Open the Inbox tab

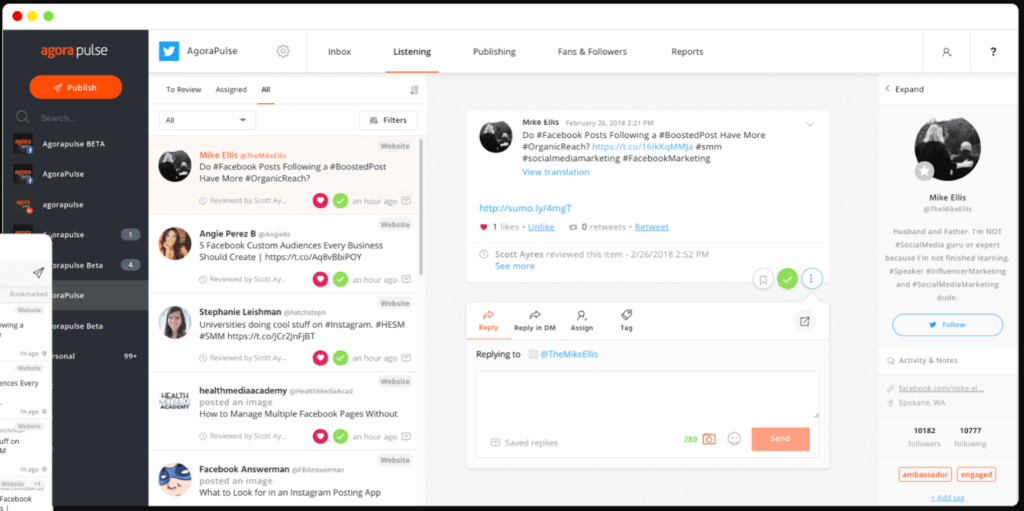340,52
